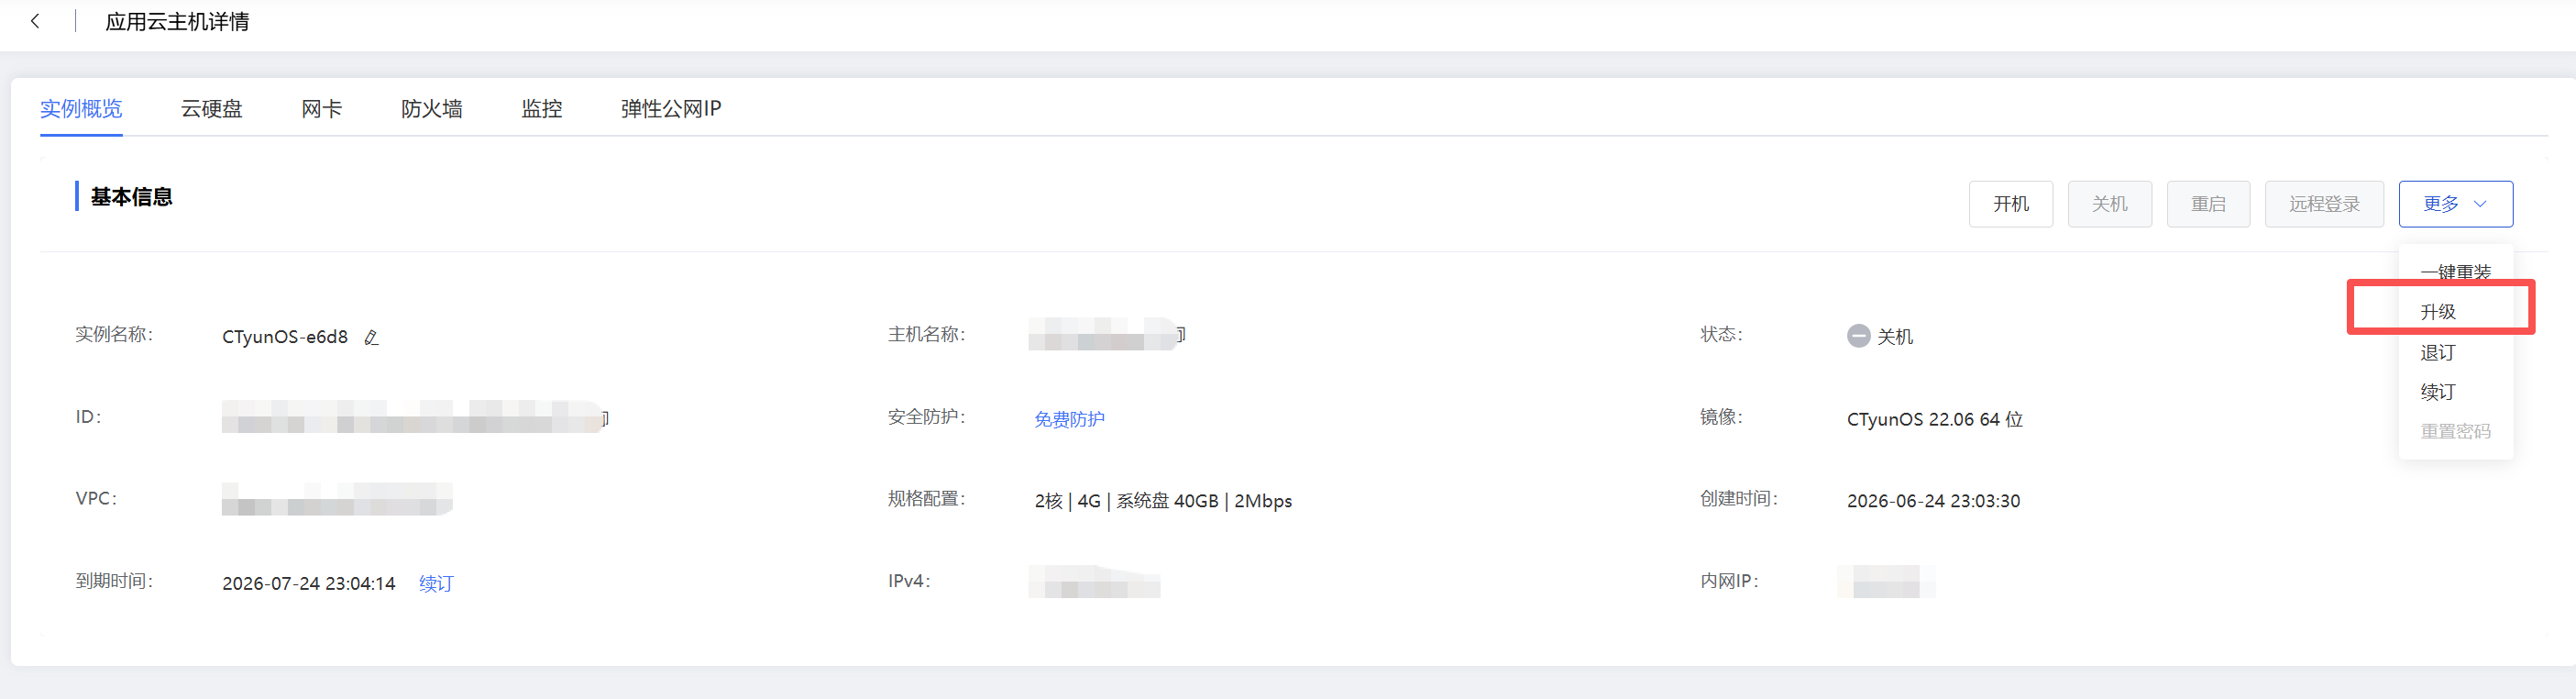View the 监控 tab

(542, 109)
